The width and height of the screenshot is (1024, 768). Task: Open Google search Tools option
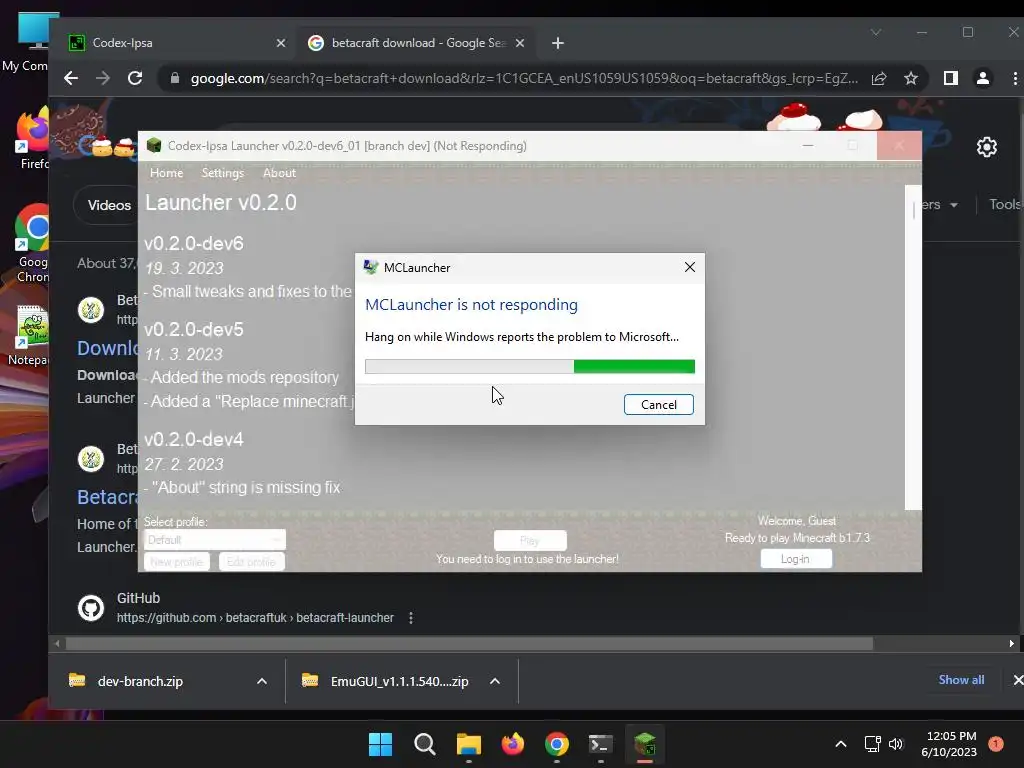tap(1004, 204)
